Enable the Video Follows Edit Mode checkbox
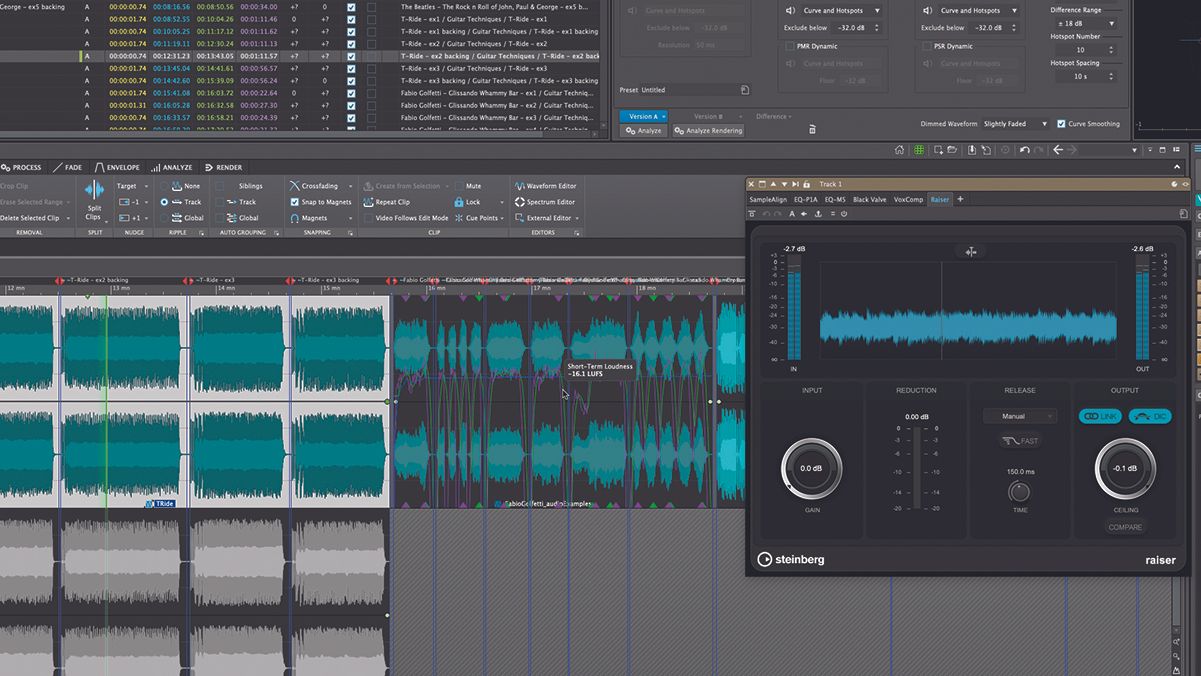Viewport: 1201px width, 676px height. (368, 218)
